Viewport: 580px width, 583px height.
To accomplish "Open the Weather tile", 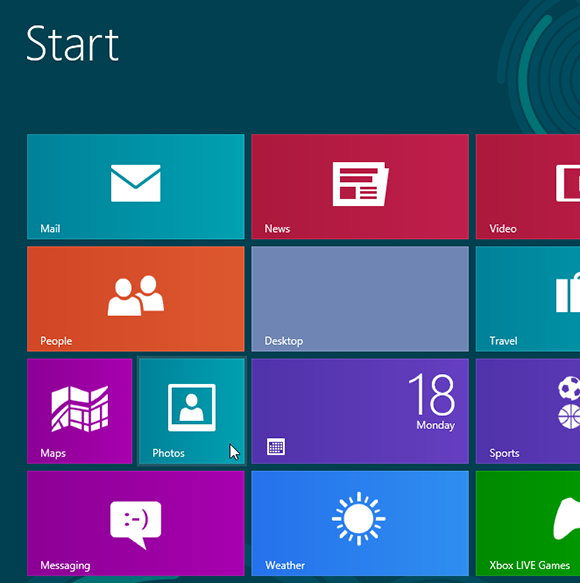I will pyautogui.click(x=360, y=524).
